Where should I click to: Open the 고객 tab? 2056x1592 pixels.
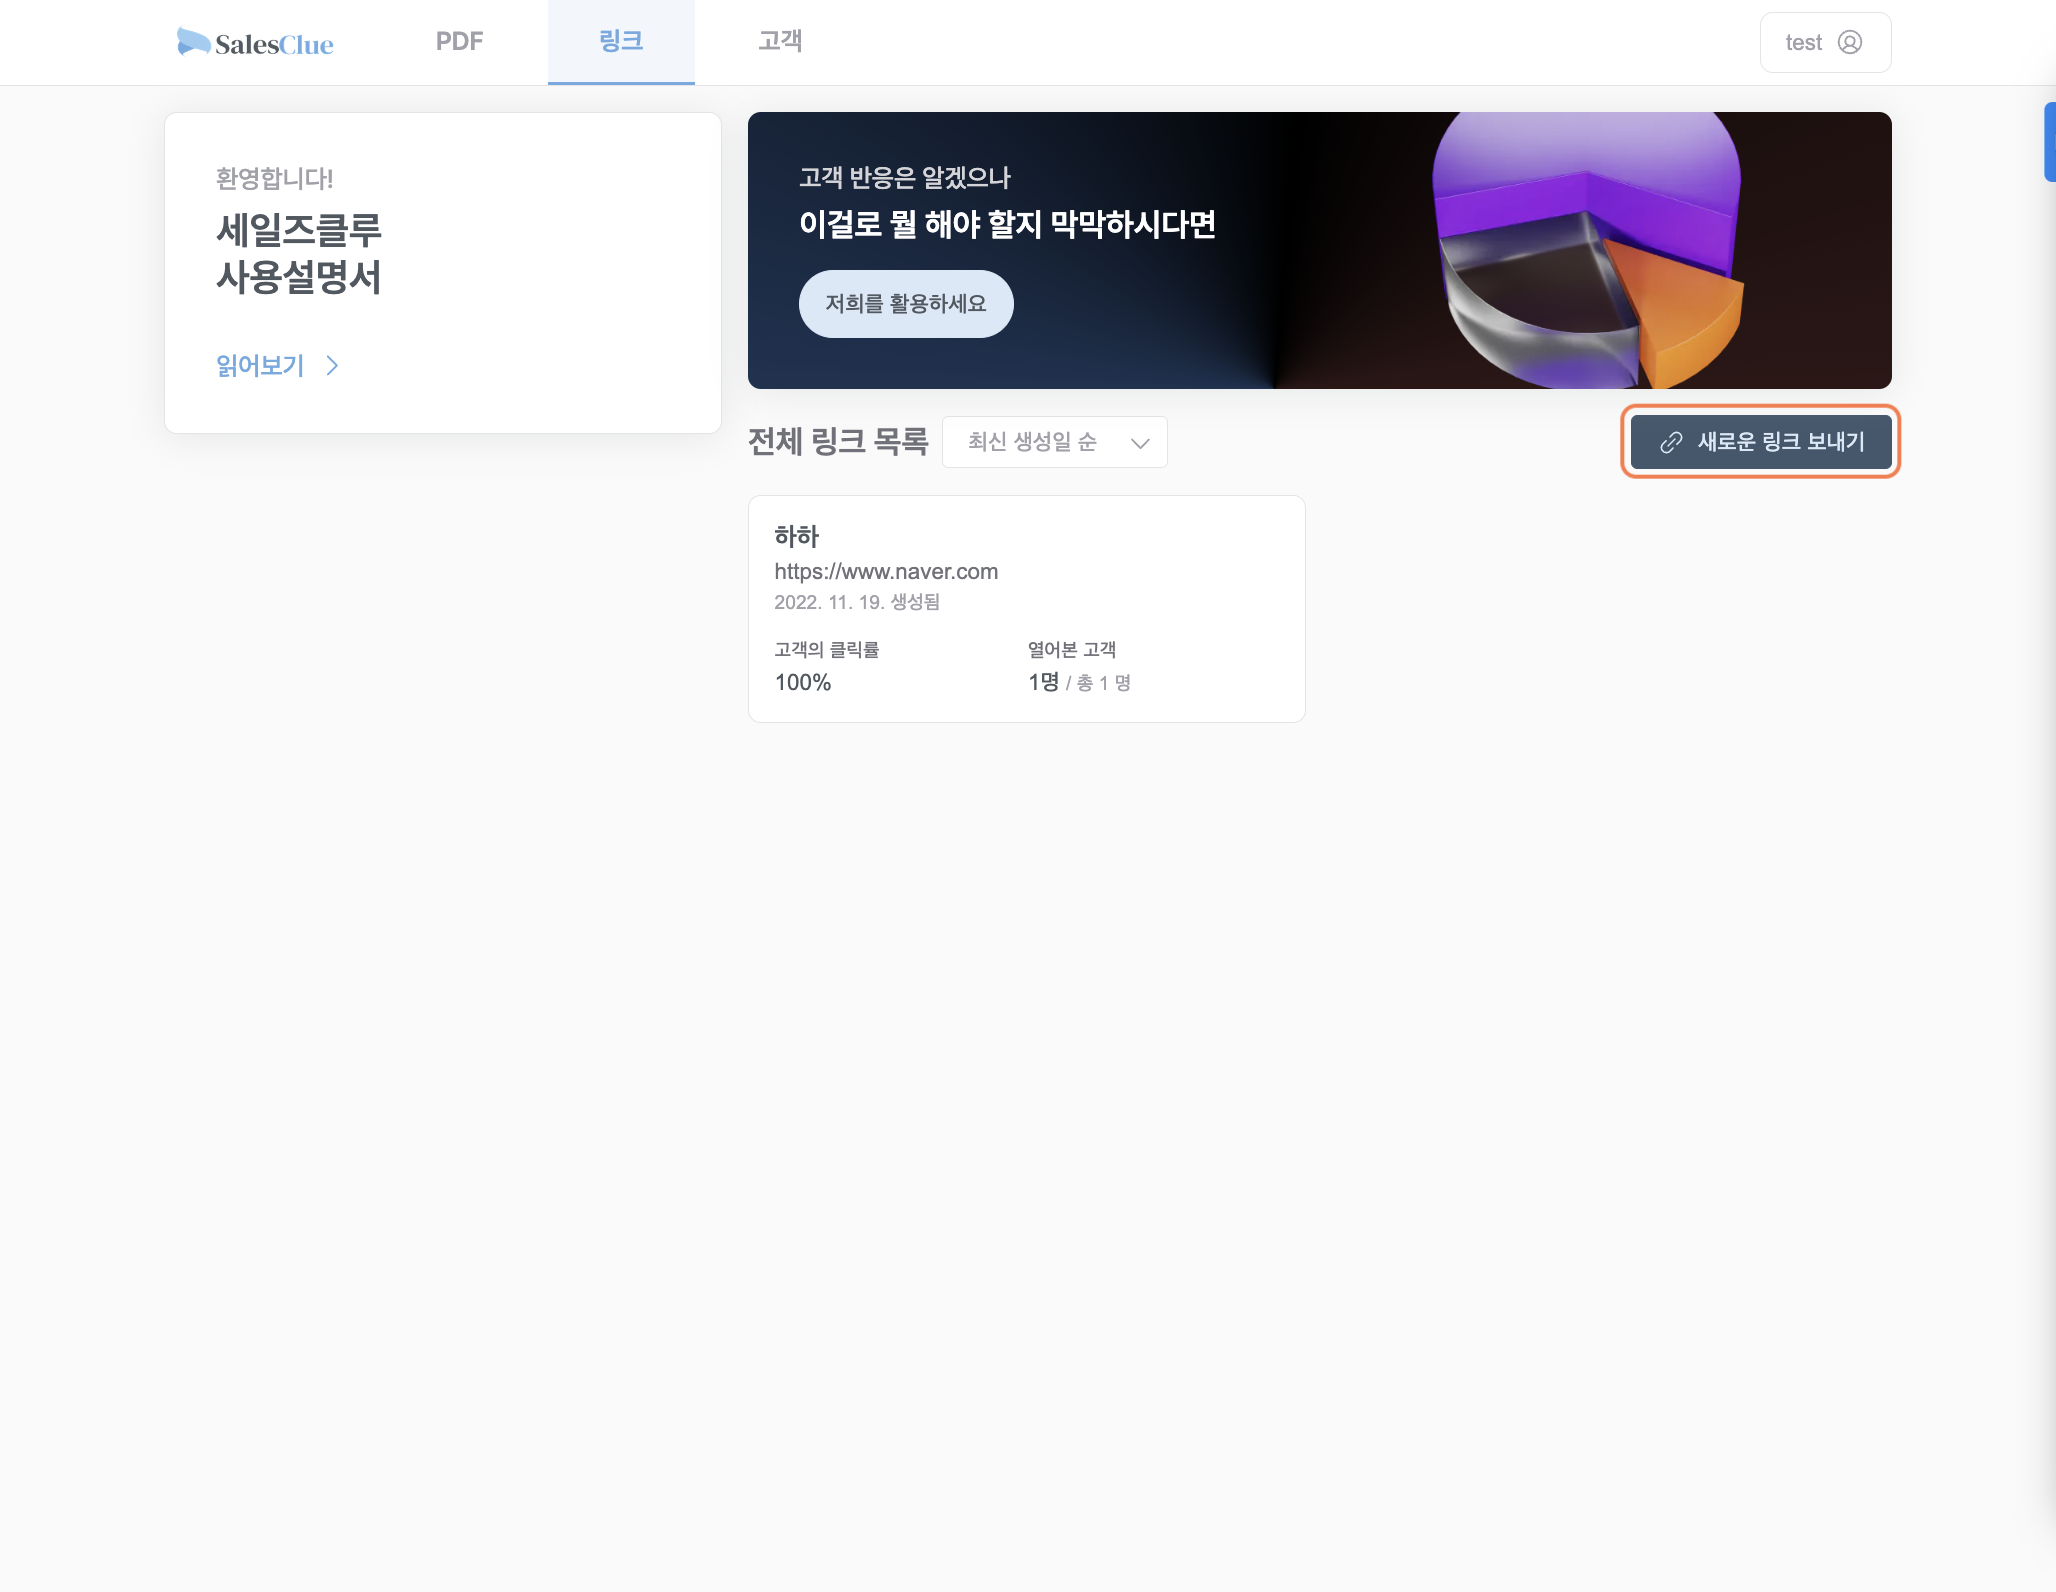(780, 42)
